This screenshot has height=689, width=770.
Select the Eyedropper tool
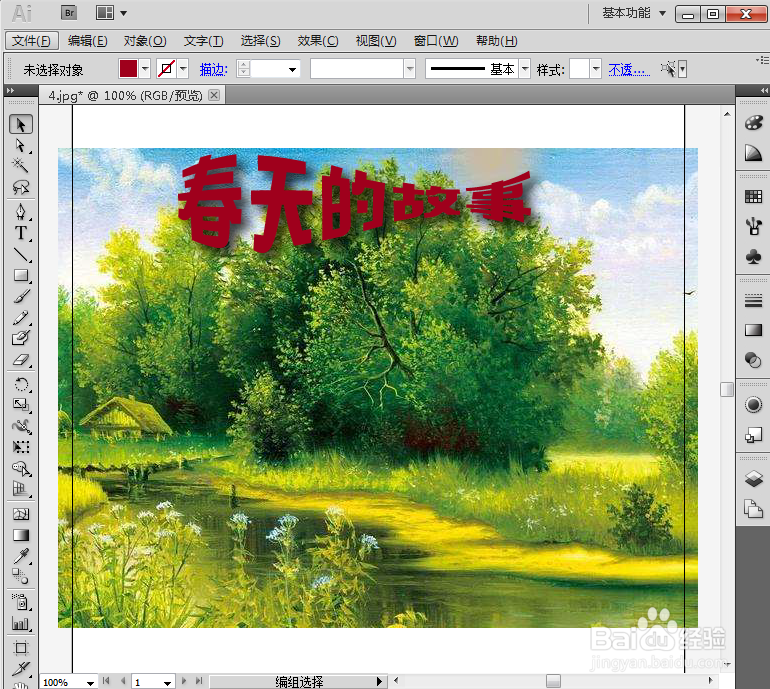(x=21, y=556)
